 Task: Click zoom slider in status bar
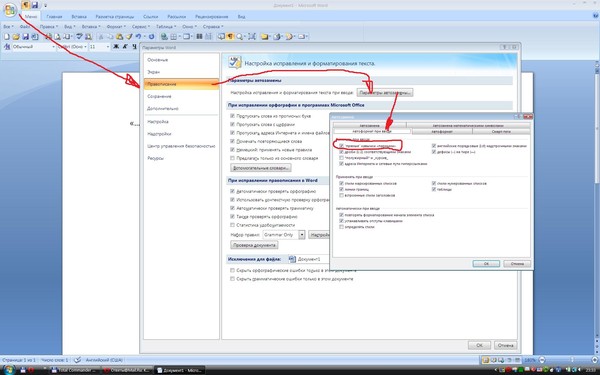[573, 360]
